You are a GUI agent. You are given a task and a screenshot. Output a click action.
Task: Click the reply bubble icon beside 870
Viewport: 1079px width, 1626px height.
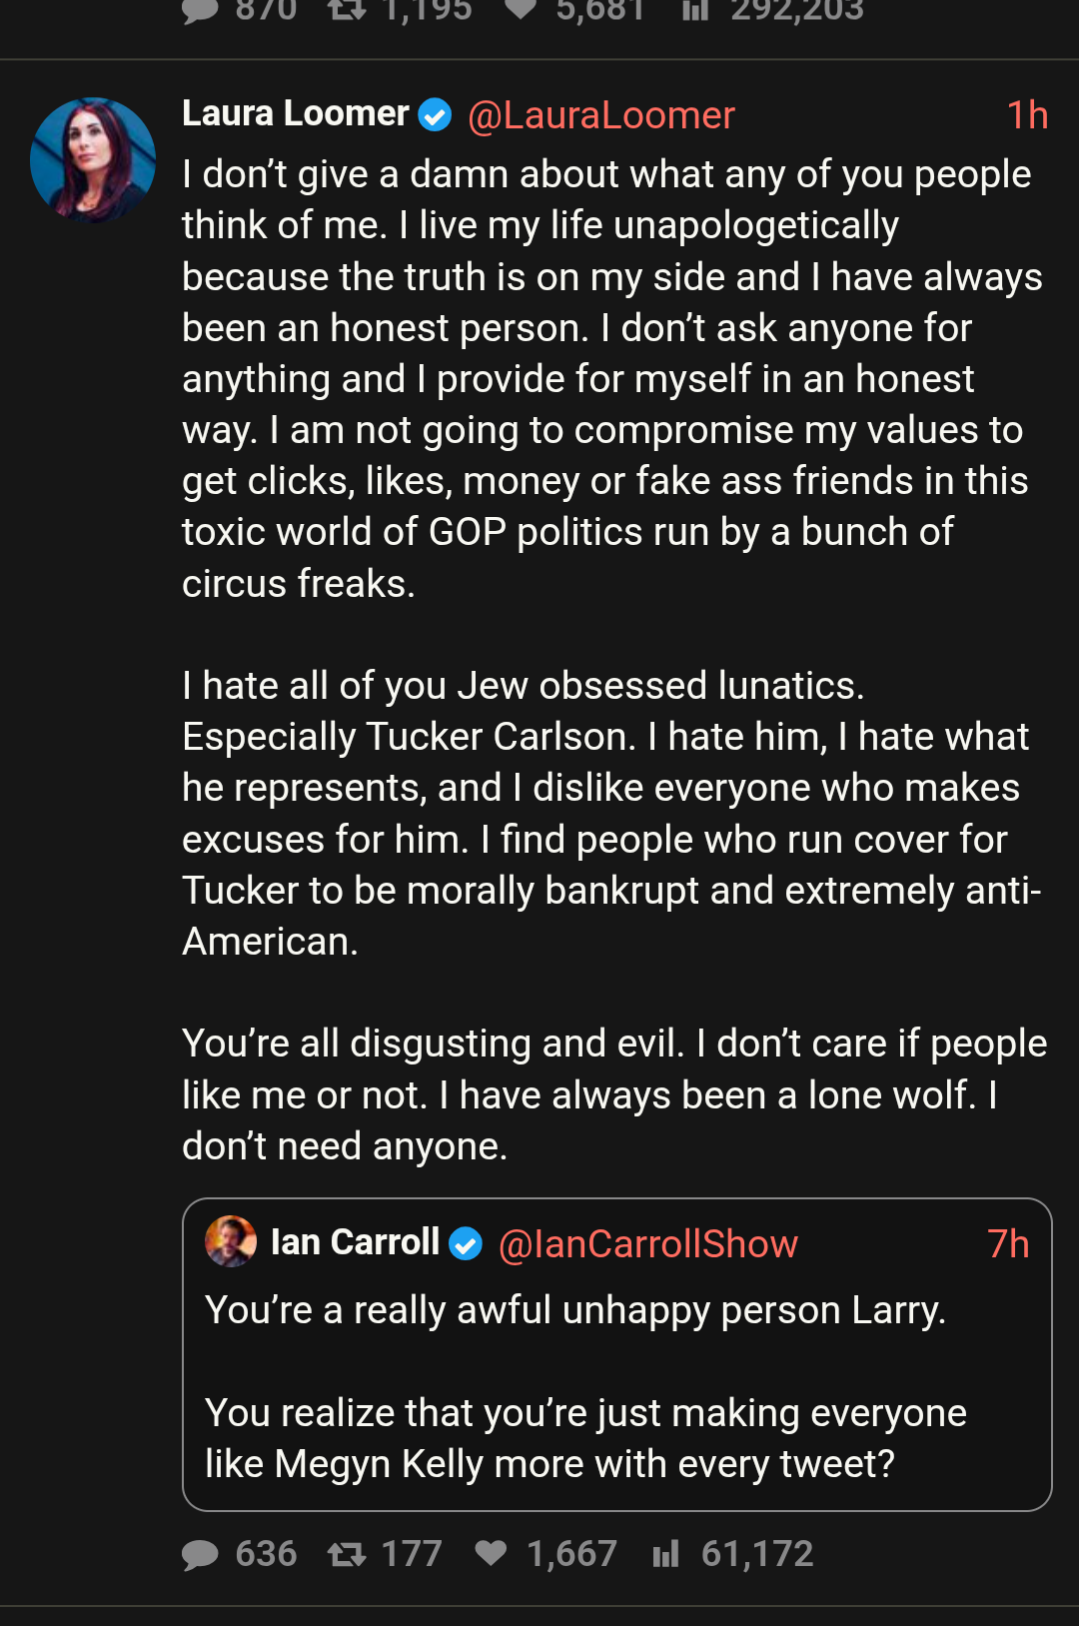click(x=200, y=10)
